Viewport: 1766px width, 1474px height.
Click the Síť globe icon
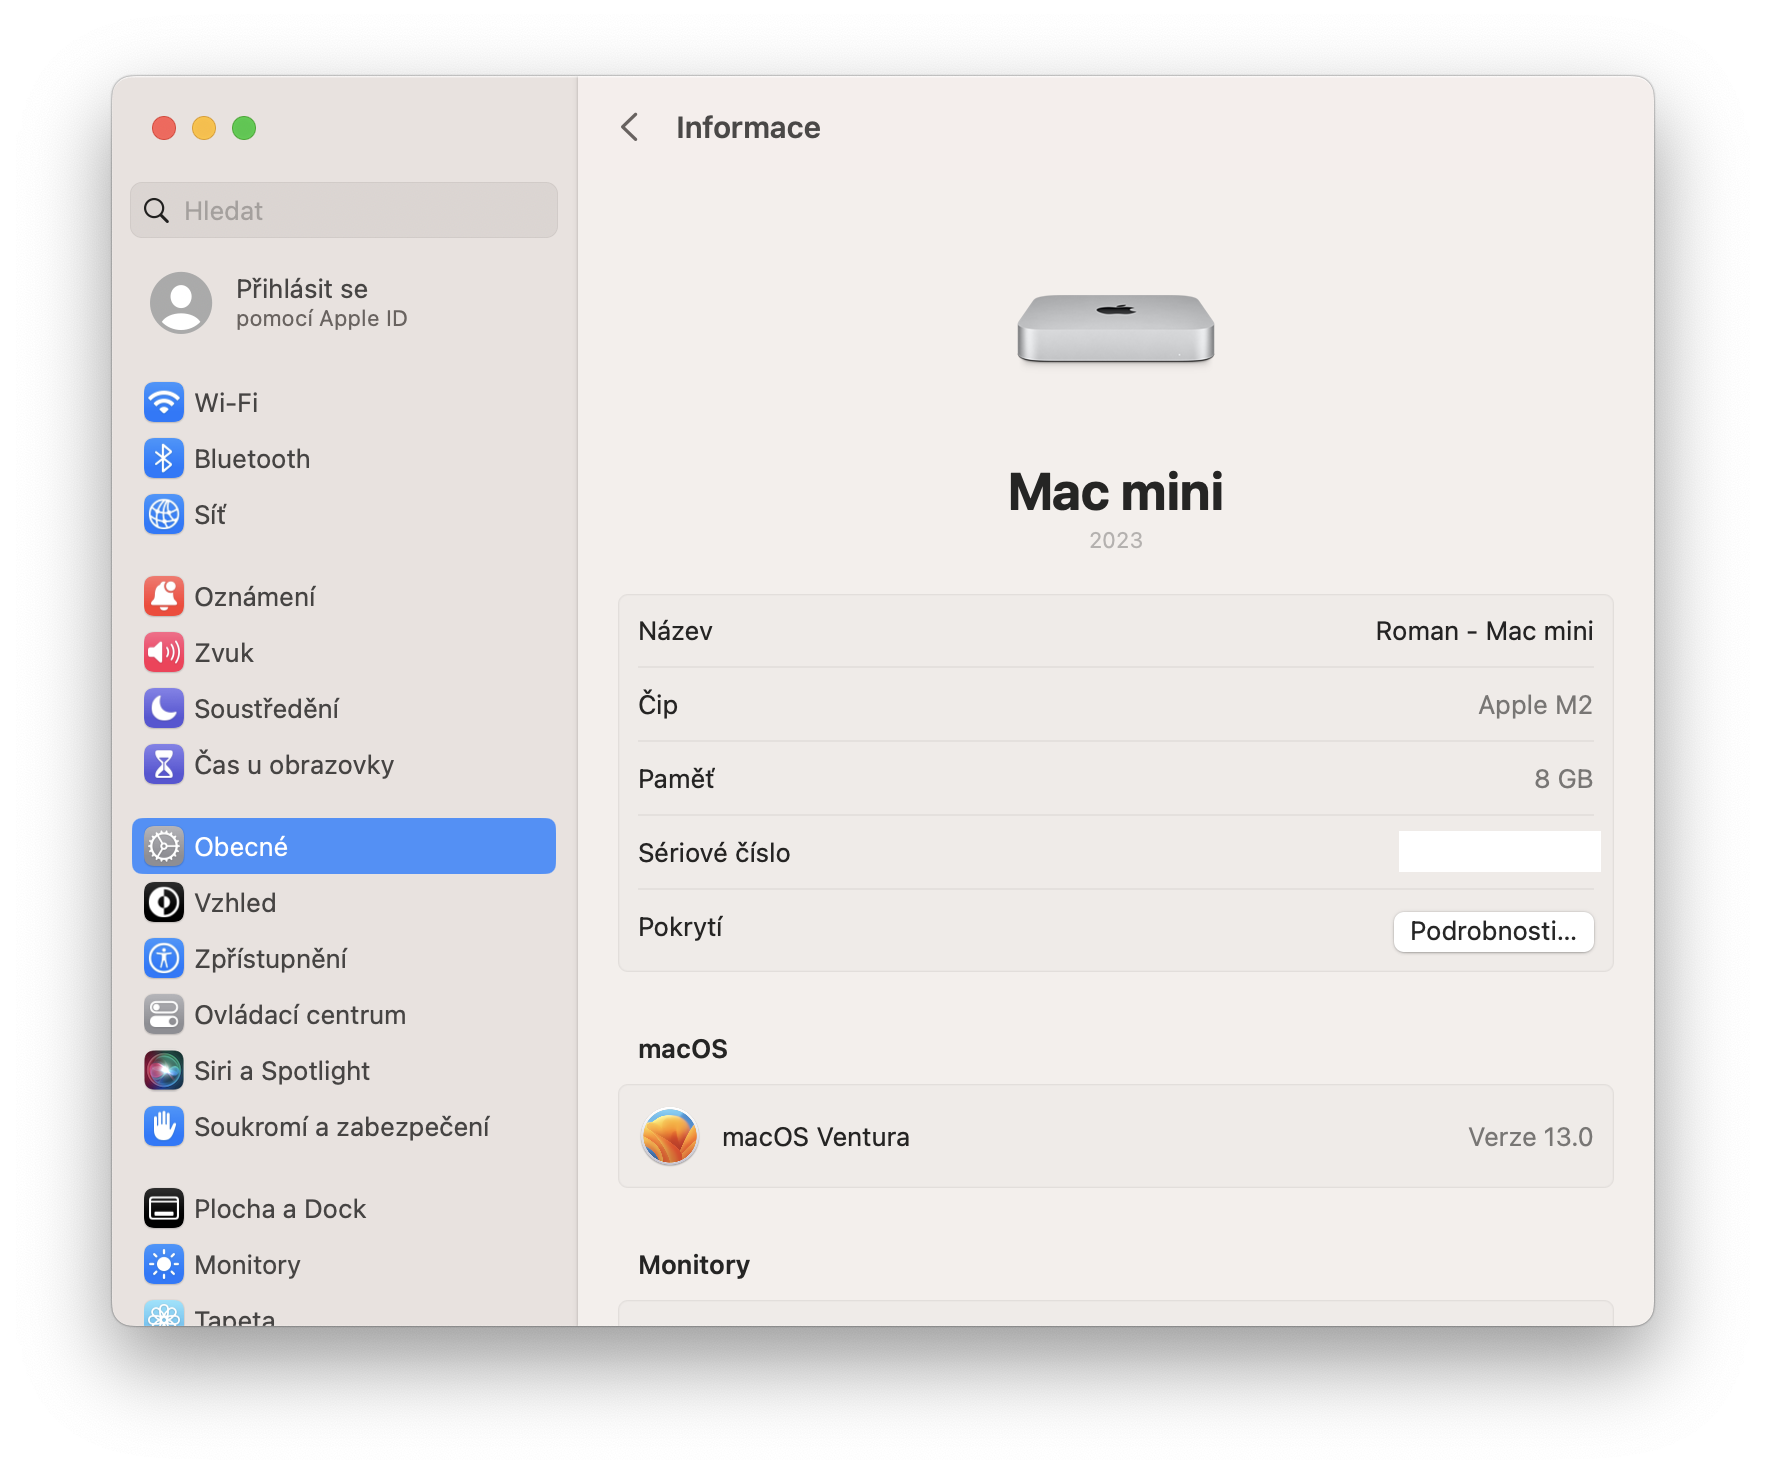[x=165, y=515]
